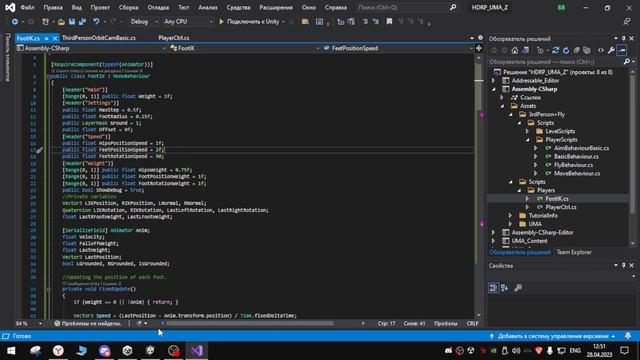Viewport: 640px width, 360px height.
Task: Click the pending changes filter icon
Action: pyautogui.click(x=540, y=50)
